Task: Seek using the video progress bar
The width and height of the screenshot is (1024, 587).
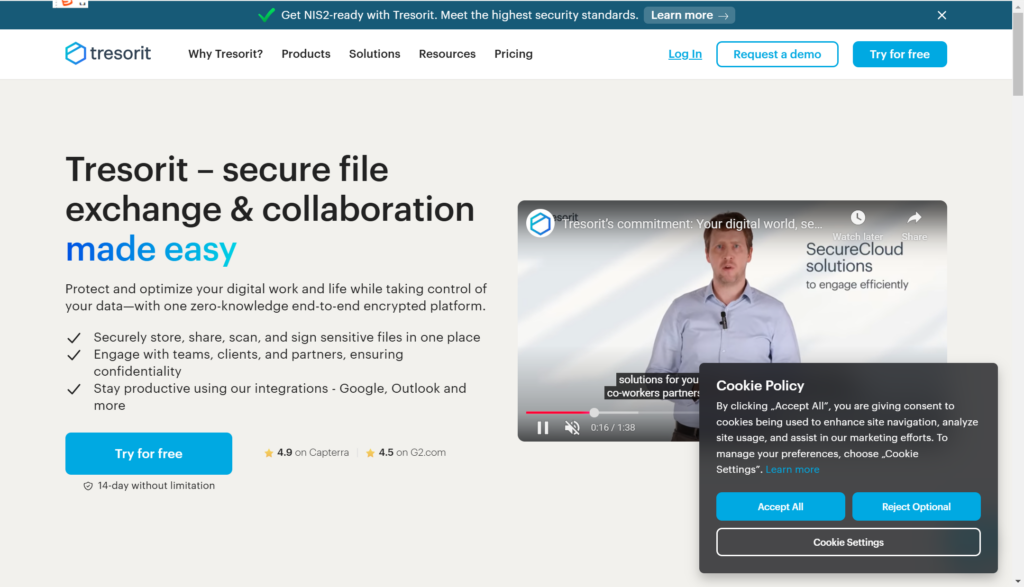Action: pos(610,412)
